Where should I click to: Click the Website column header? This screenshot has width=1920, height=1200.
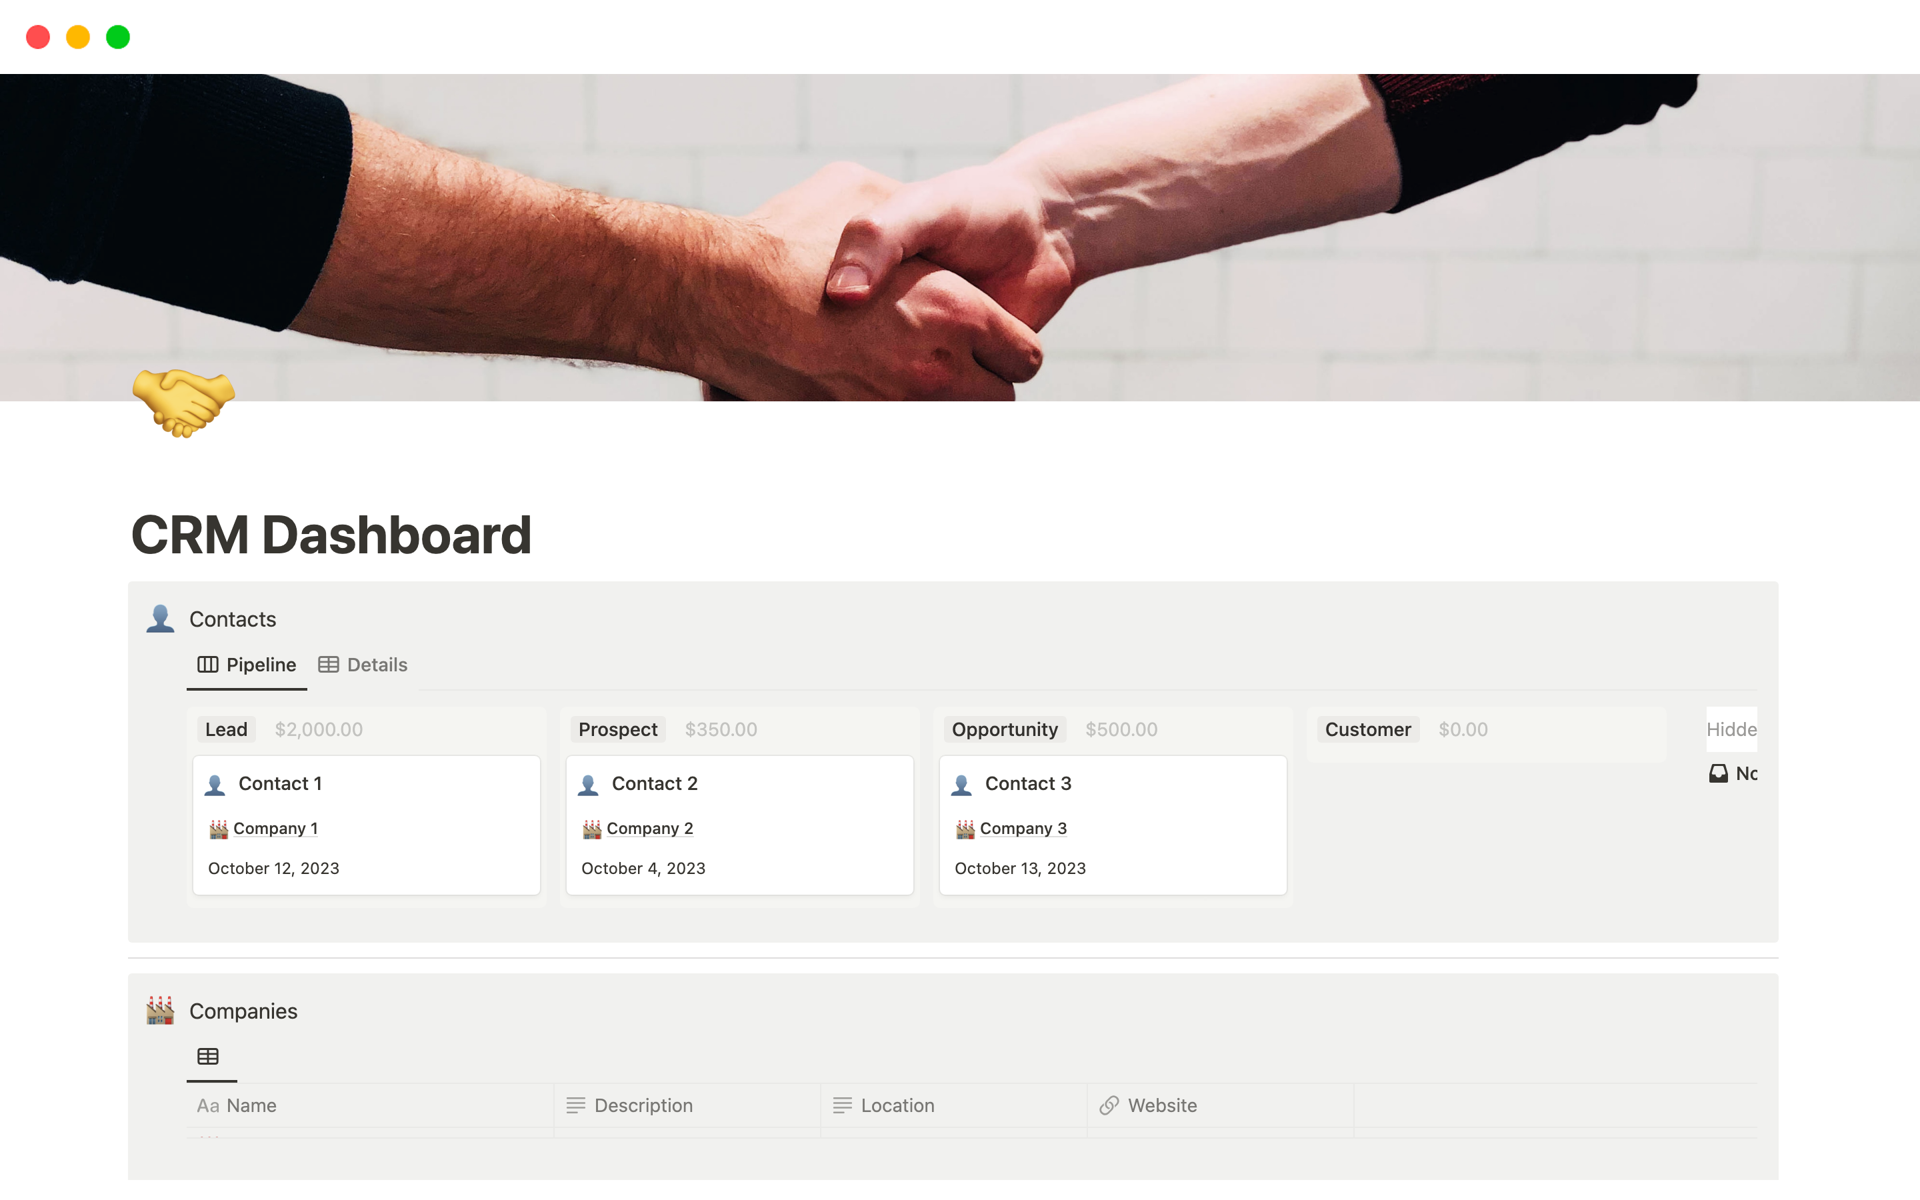(1163, 1105)
